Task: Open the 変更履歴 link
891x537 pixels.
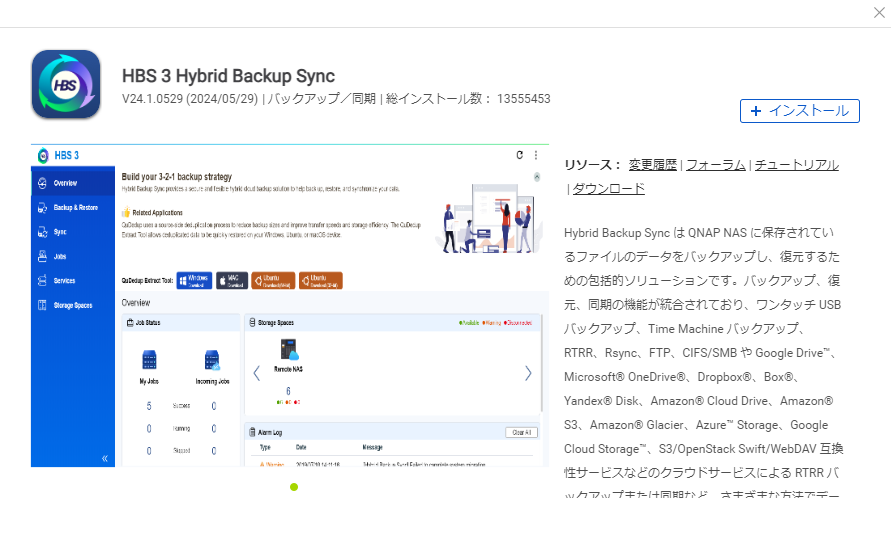Action: [653, 165]
